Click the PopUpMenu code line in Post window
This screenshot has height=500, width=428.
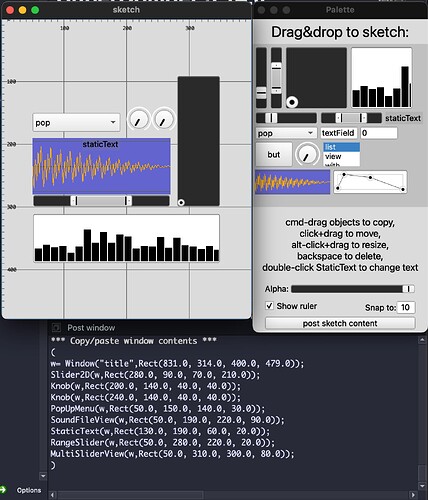pos(158,409)
